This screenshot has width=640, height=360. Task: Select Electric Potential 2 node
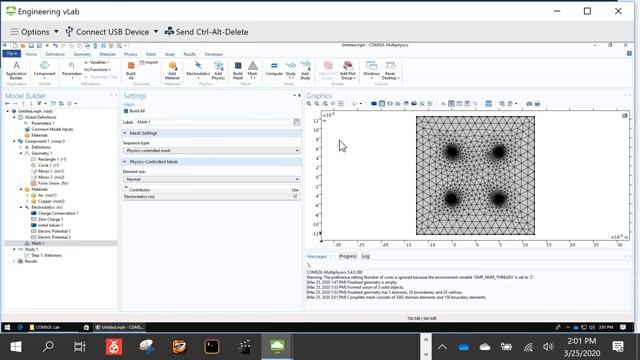click(x=51, y=237)
